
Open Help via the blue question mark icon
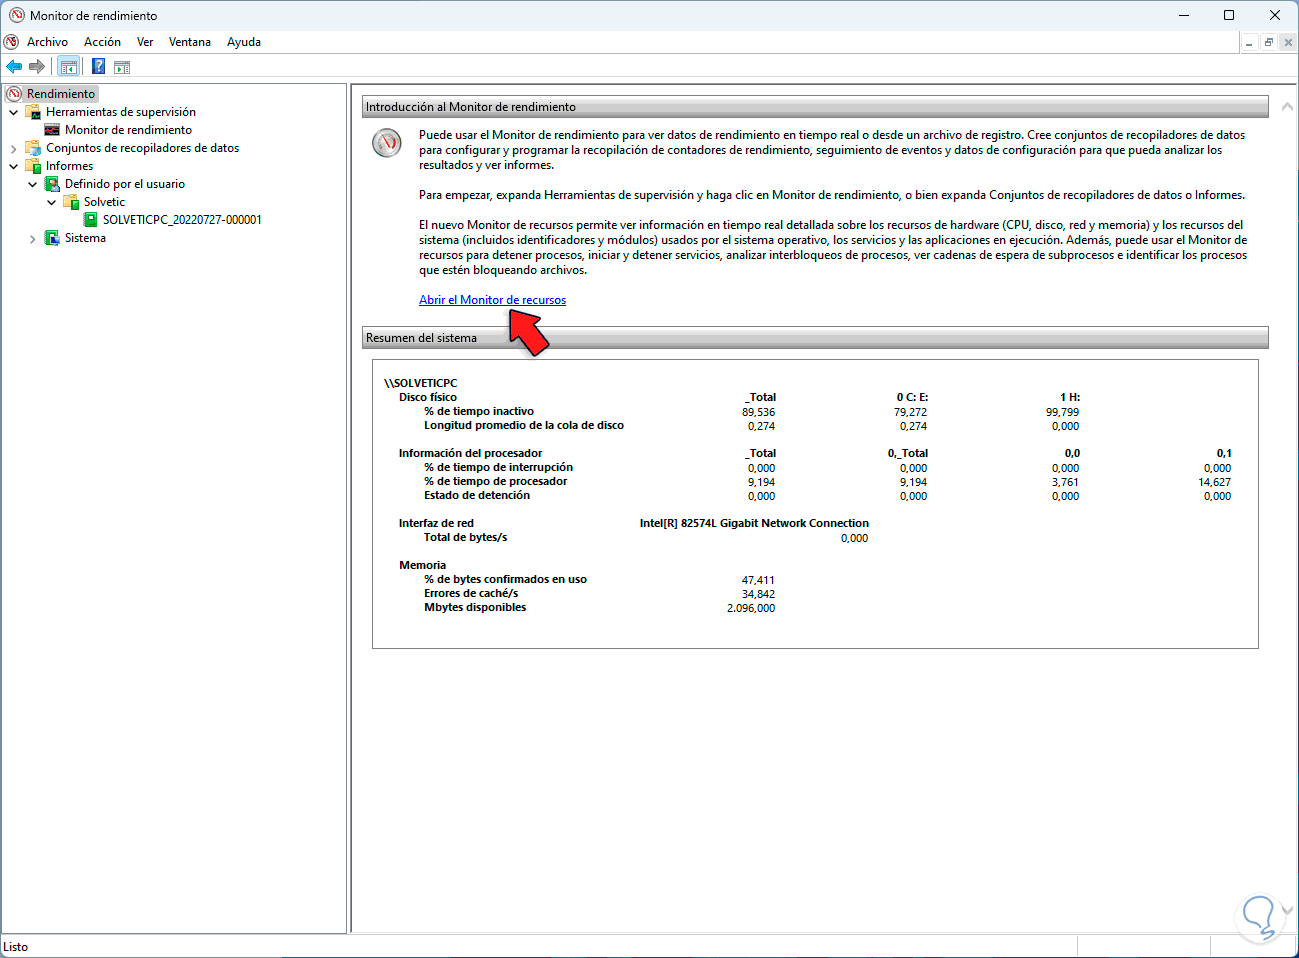98,67
